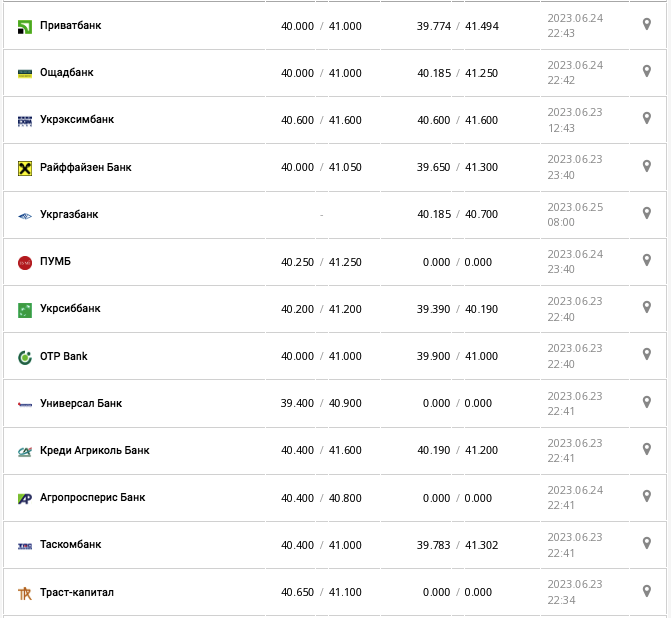
Task: Click the Таскомбанк name link
Action: click(x=71, y=545)
